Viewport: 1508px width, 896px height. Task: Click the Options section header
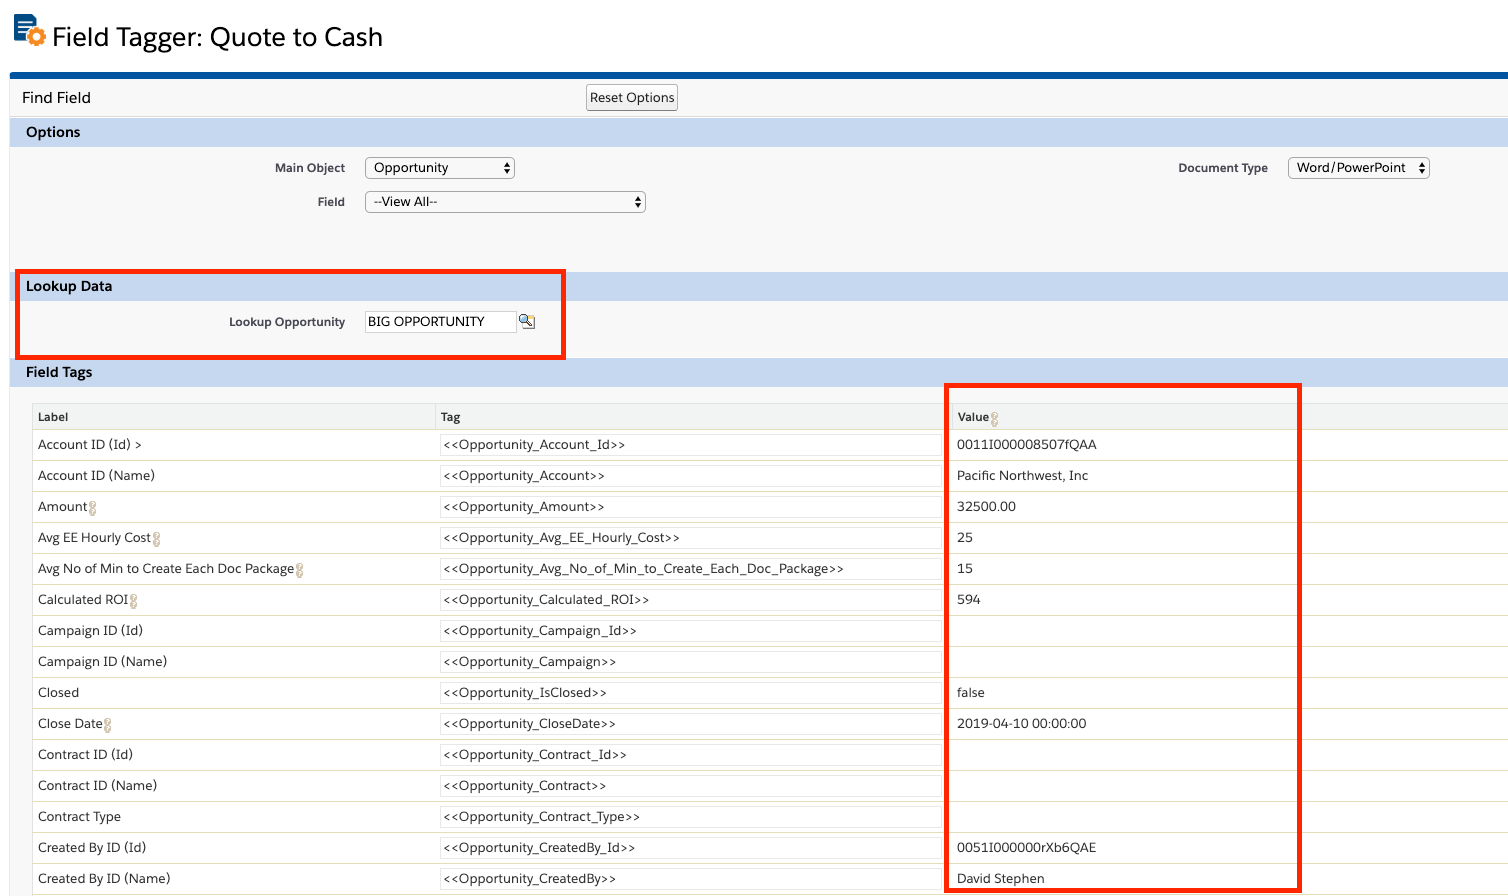coord(53,132)
